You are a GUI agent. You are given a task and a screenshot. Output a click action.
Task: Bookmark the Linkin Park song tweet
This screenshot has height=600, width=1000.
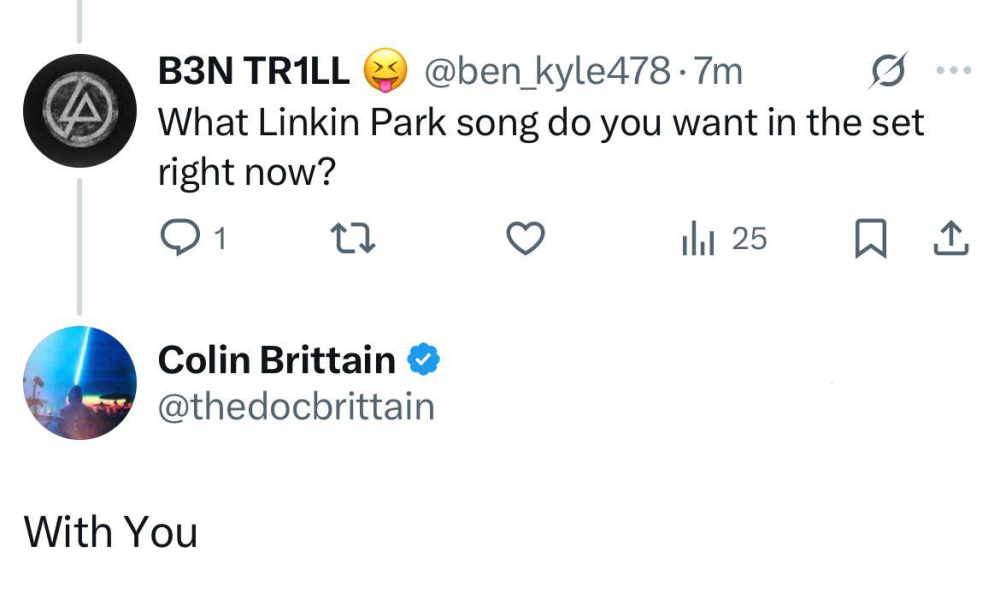[x=870, y=240]
